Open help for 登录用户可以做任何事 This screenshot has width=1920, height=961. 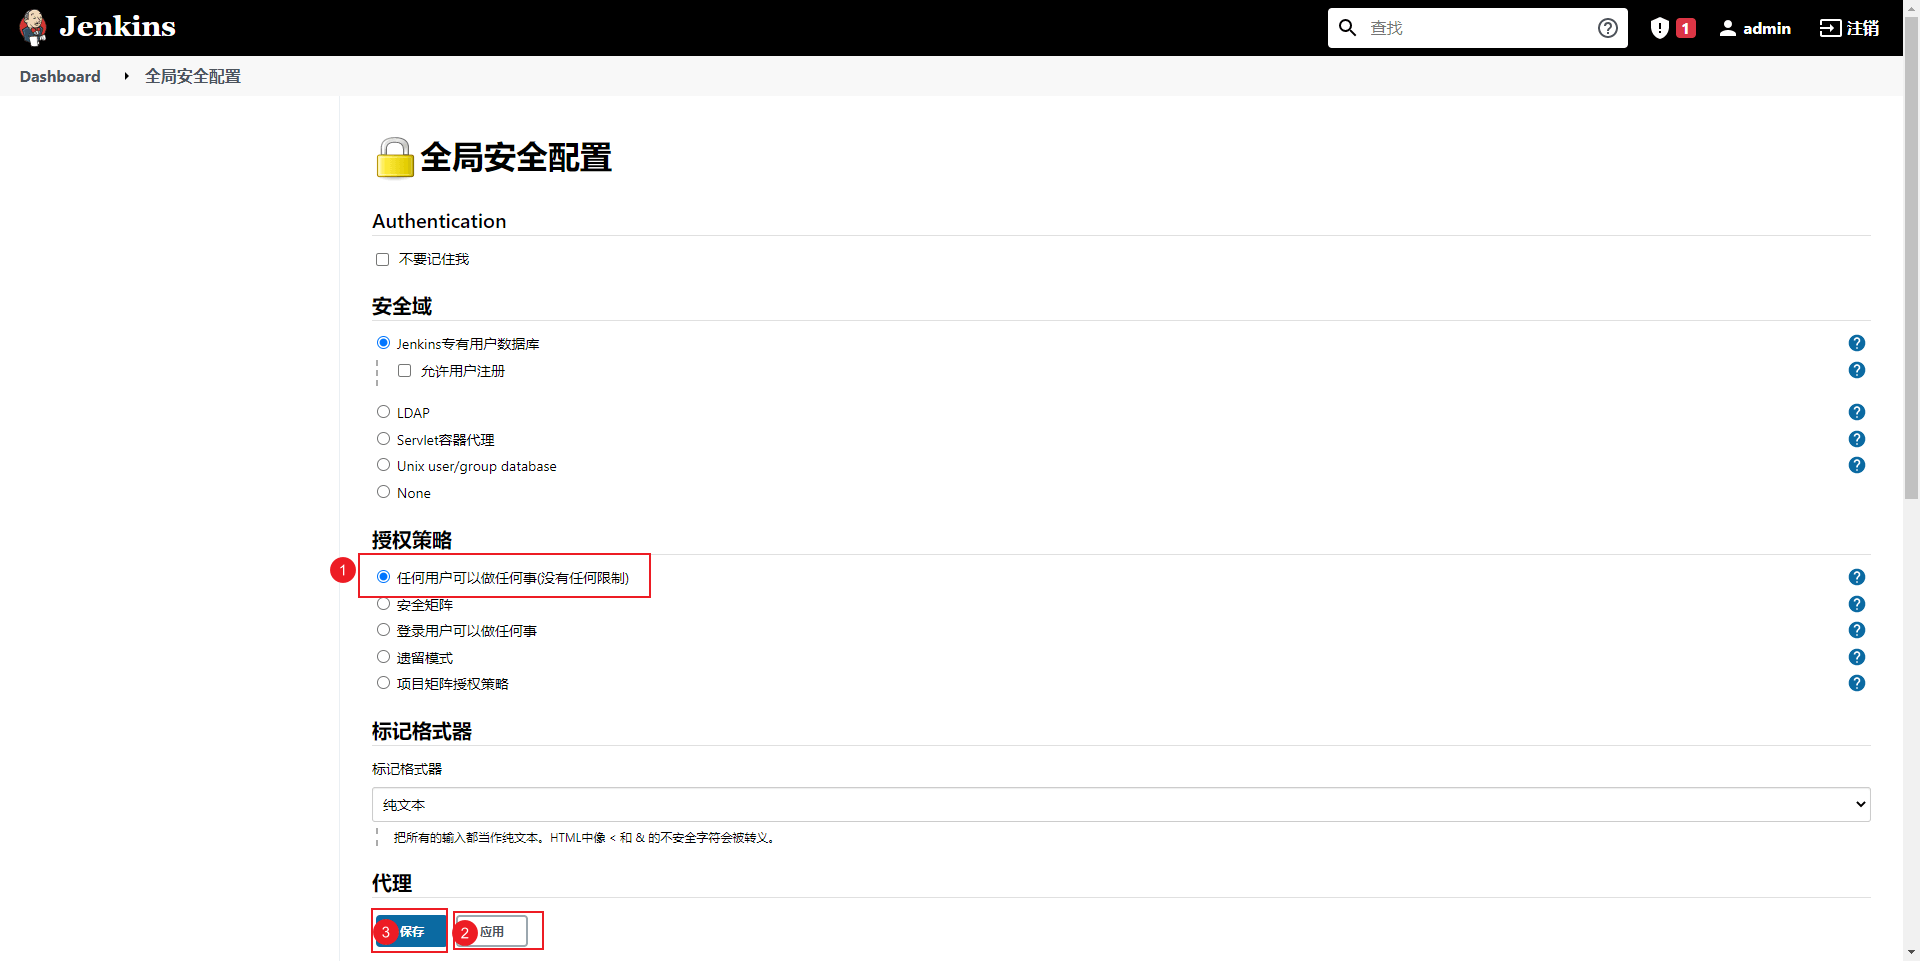(1857, 630)
